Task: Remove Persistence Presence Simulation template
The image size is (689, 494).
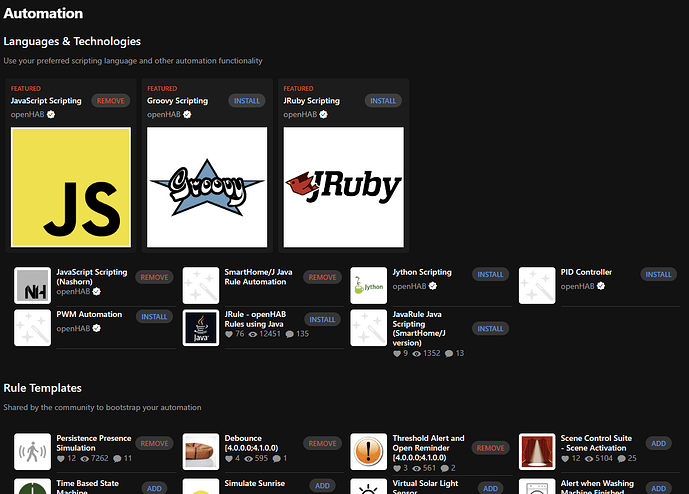Action: pos(154,443)
